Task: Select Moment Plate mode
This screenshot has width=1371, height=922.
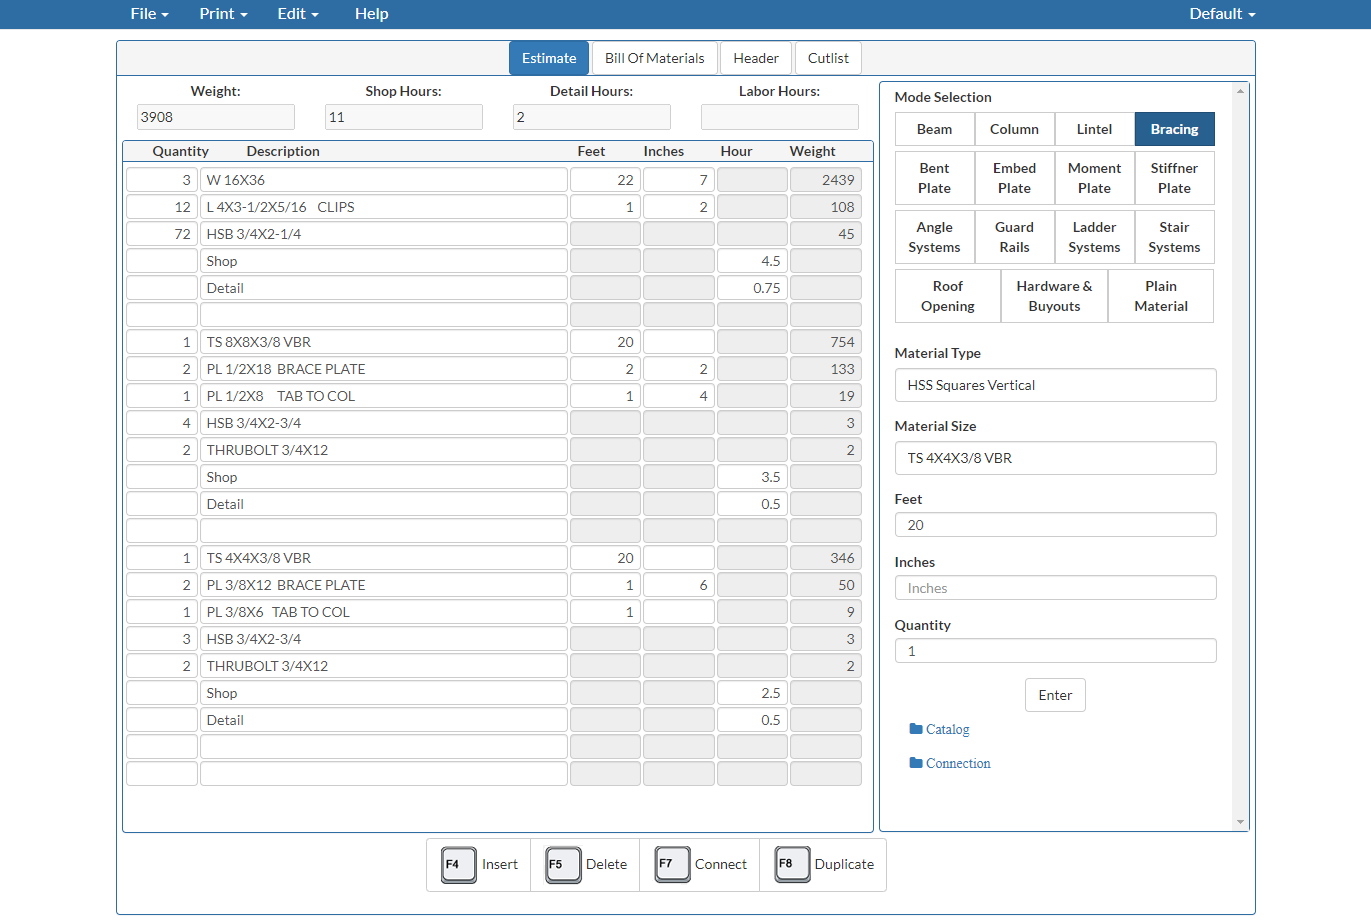Action: [1095, 178]
